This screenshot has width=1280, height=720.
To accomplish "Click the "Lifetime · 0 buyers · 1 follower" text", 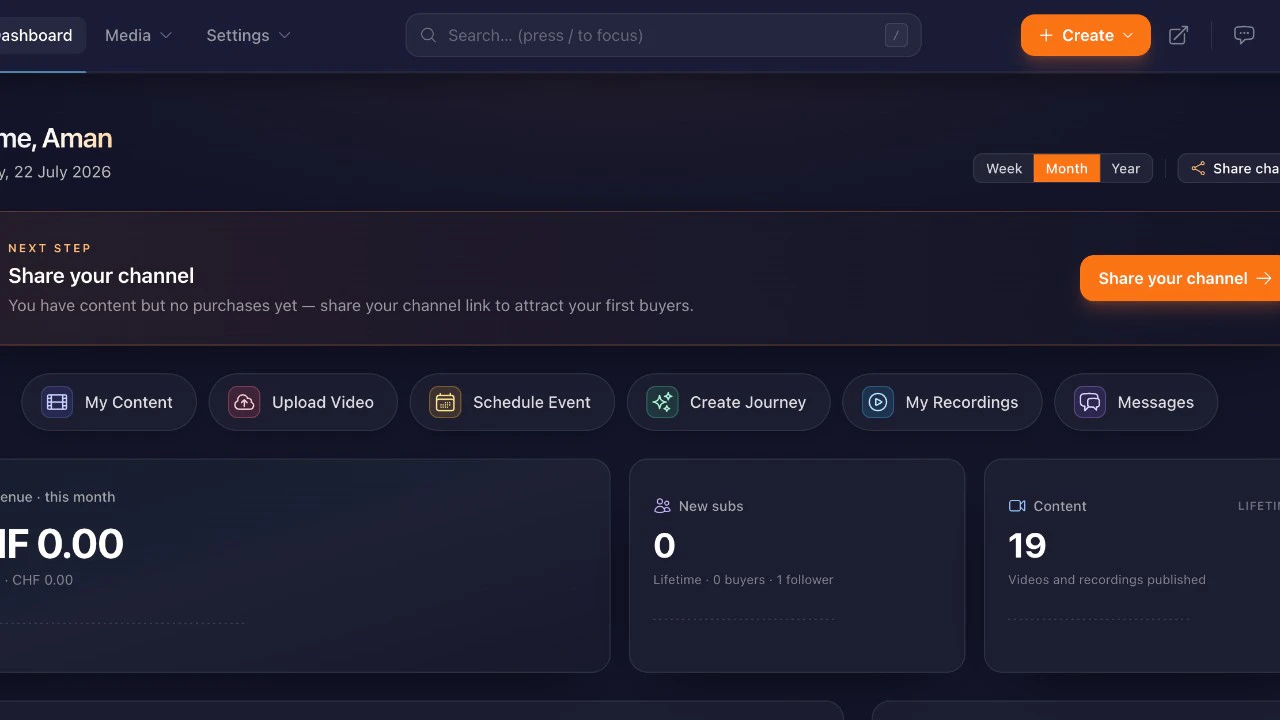I will [743, 580].
